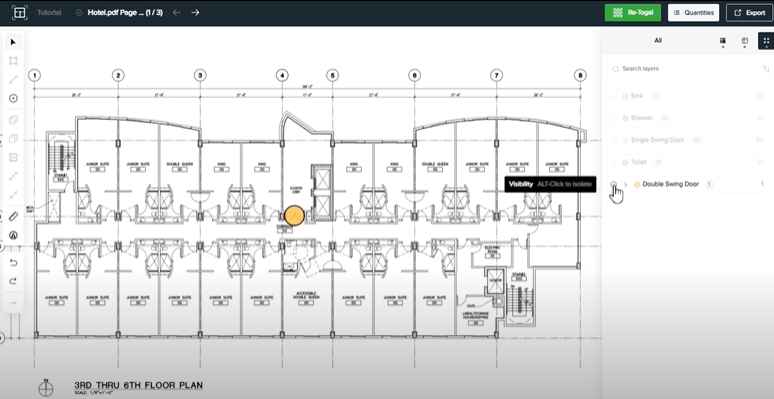Select the Shower layer row name

point(642,118)
